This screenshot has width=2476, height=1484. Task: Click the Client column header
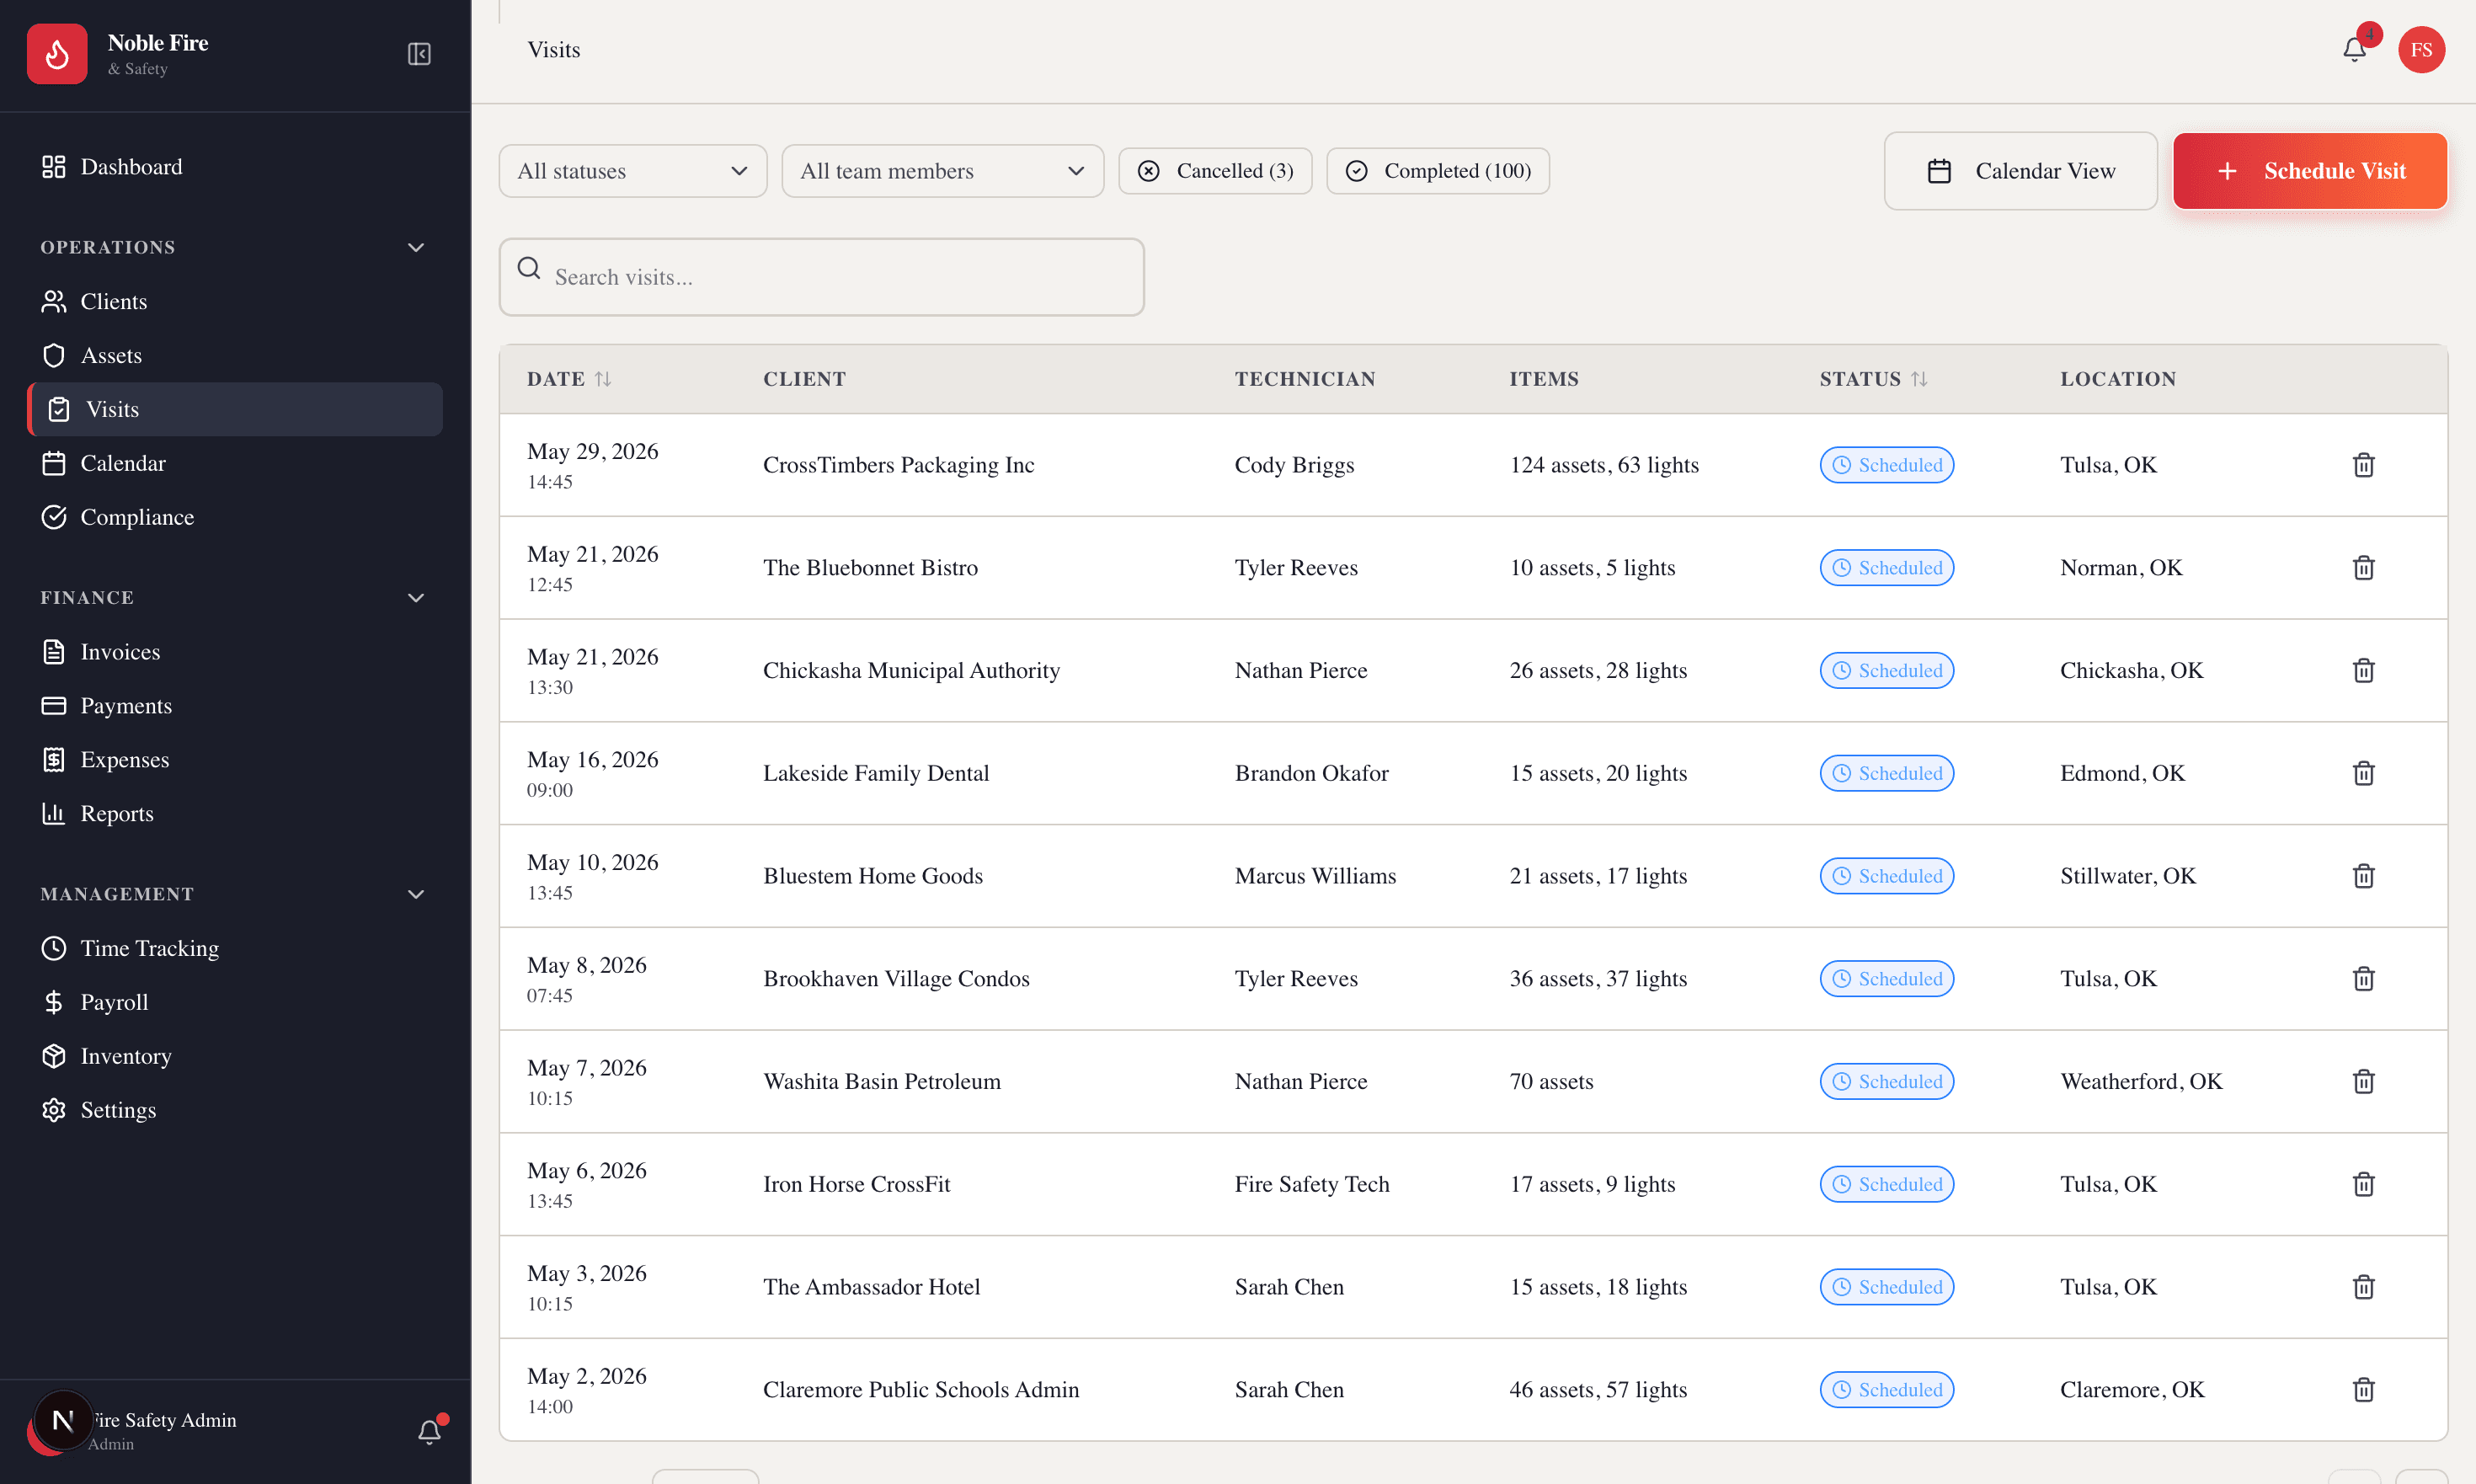coord(804,379)
